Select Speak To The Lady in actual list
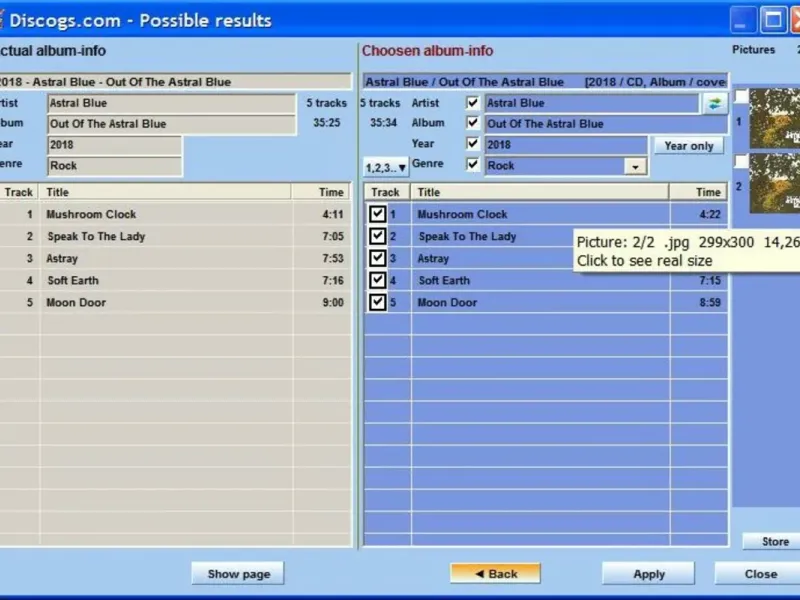This screenshot has width=800, height=600. 96,236
